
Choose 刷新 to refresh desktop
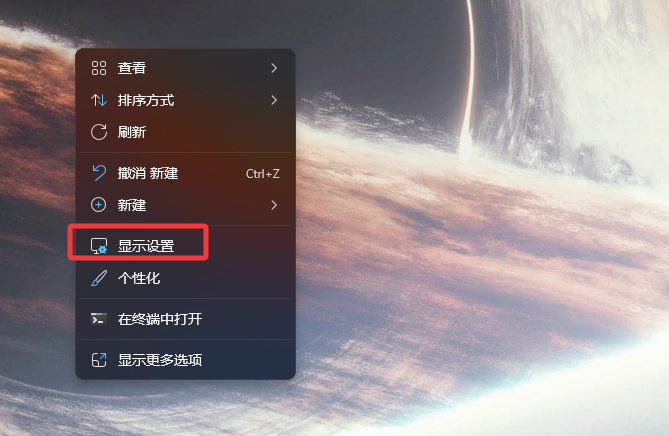(x=185, y=132)
